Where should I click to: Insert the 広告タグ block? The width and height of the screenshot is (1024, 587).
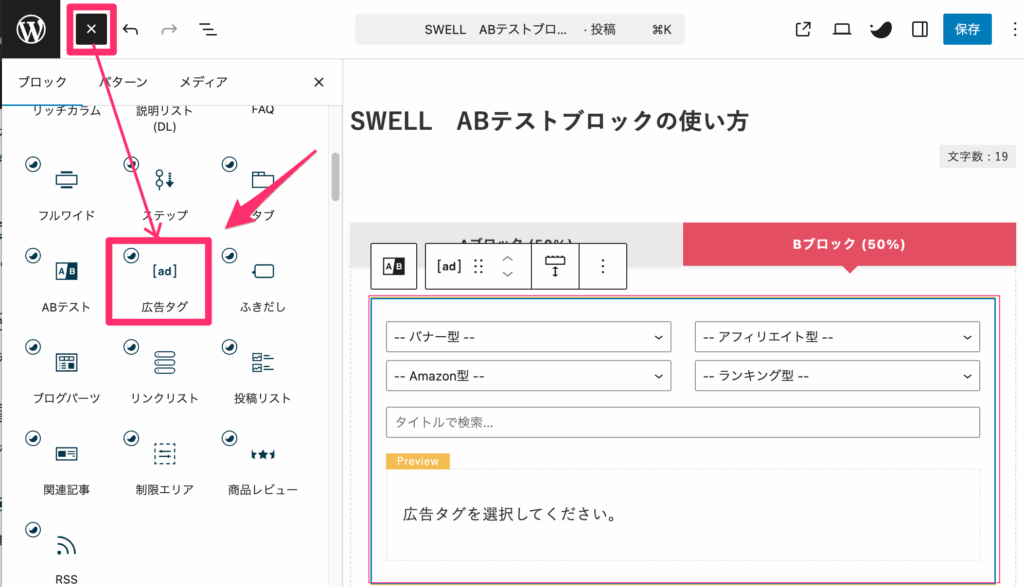158,268
